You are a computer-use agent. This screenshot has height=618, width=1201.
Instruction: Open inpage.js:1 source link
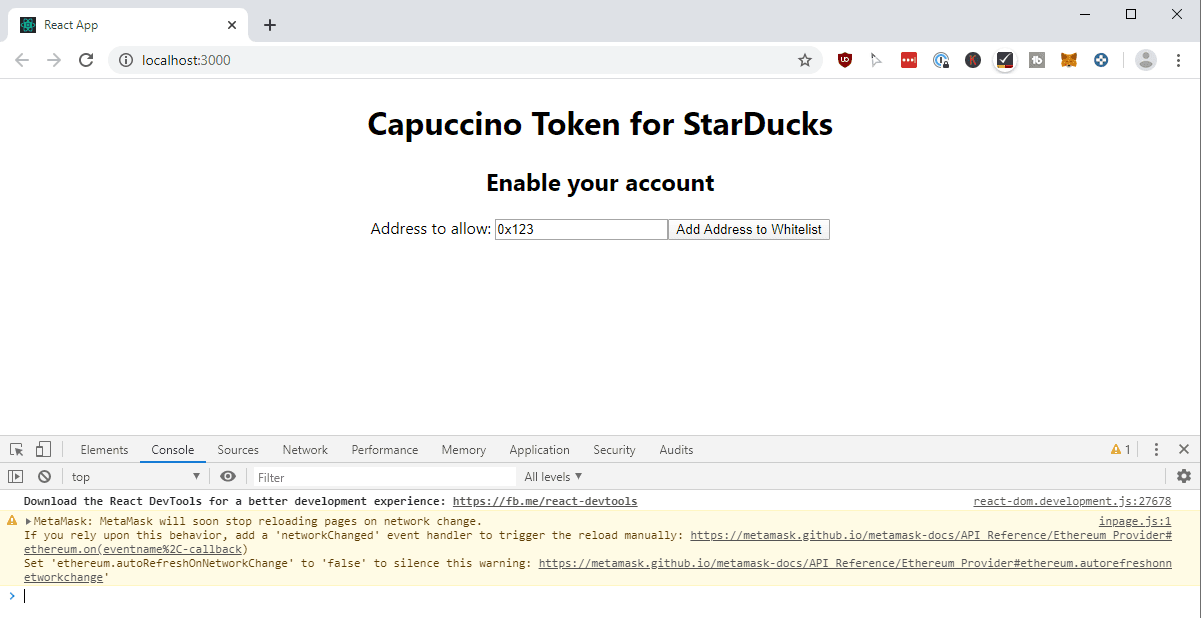(x=1135, y=521)
